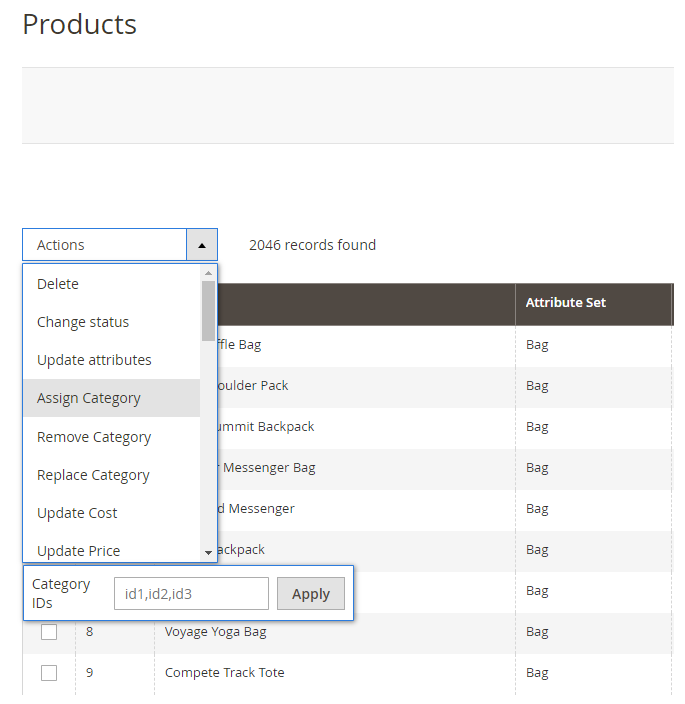Select Replace Category from the list
685x704 pixels.
[x=93, y=475]
